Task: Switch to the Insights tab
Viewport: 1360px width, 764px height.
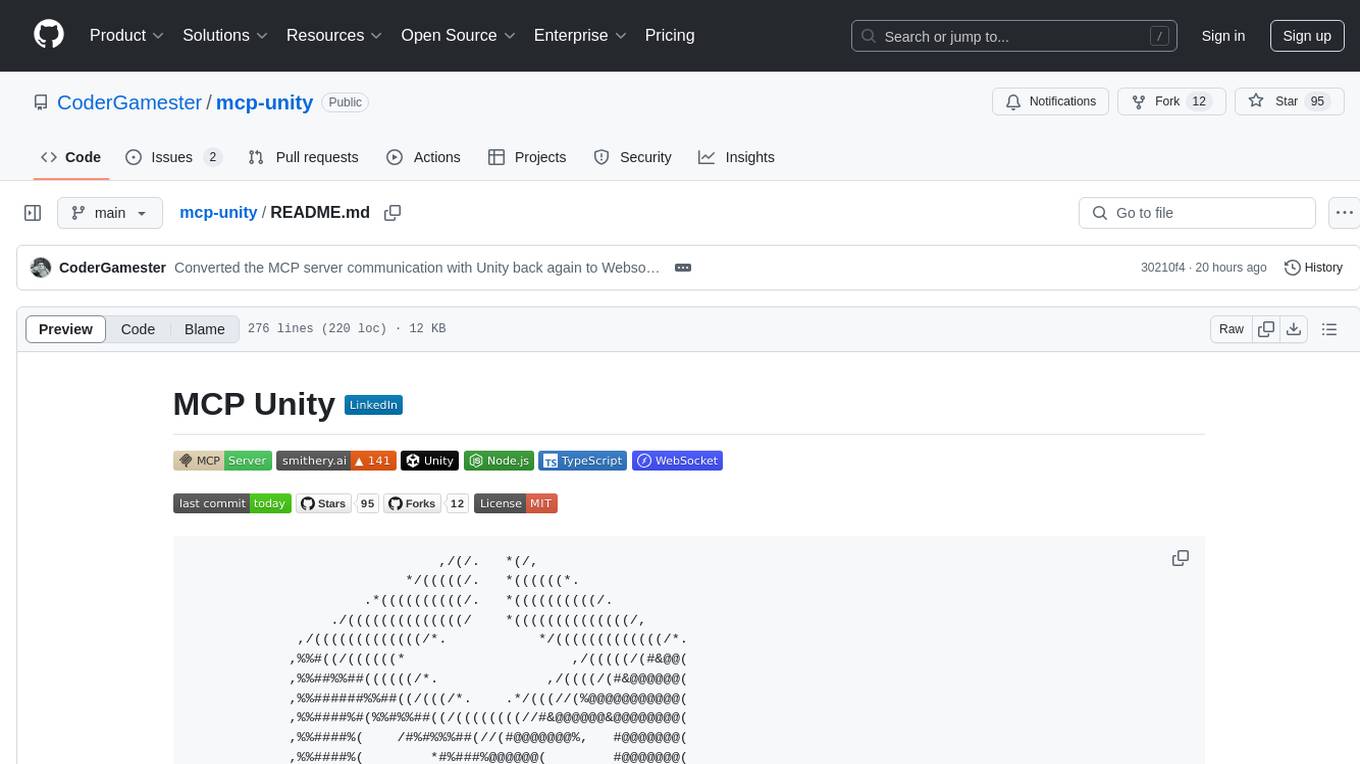Action: pyautogui.click(x=736, y=157)
